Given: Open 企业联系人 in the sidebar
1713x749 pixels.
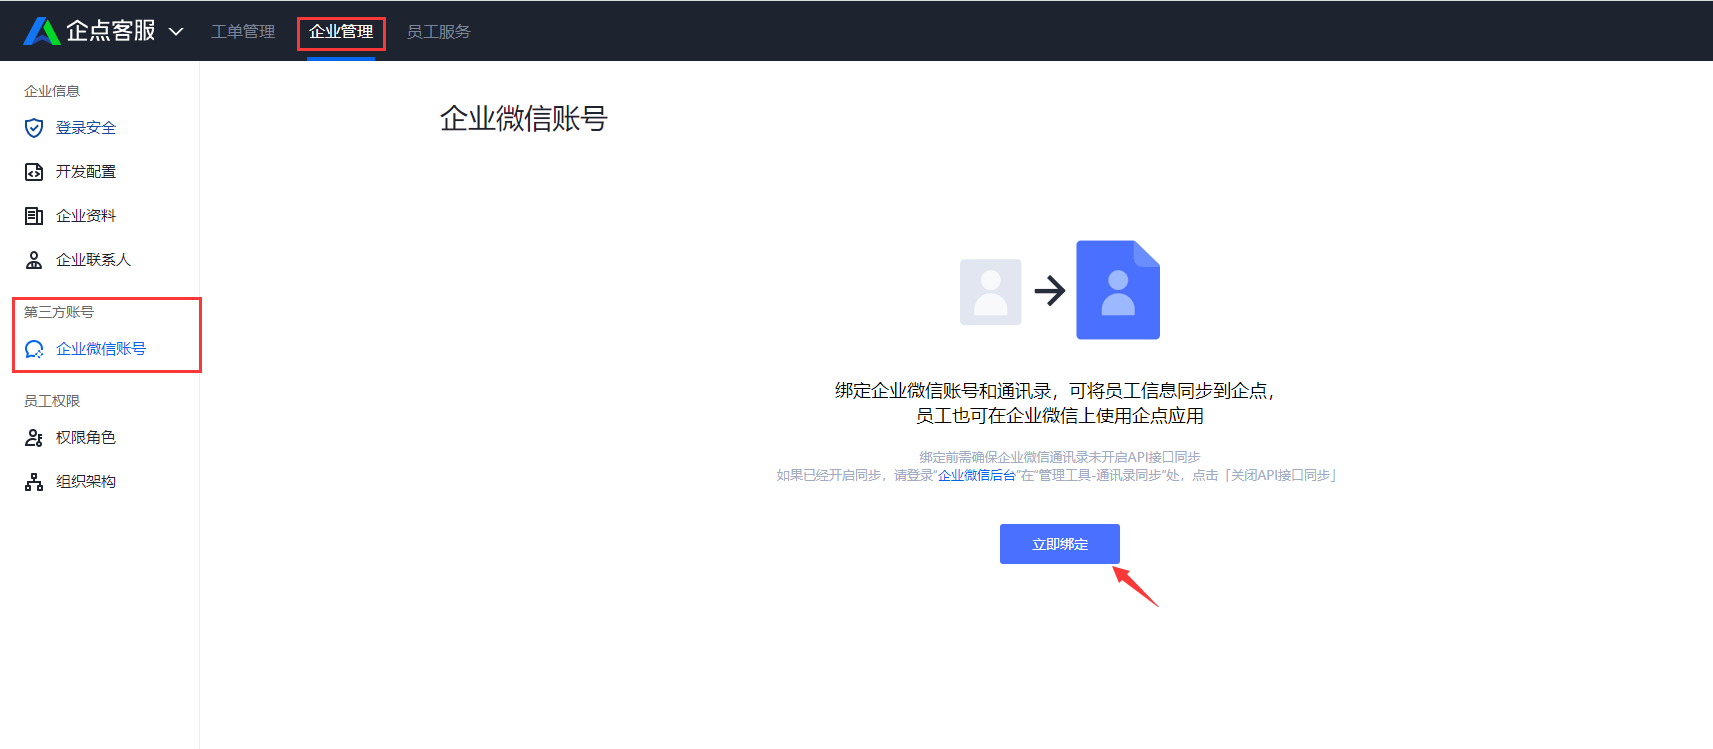Looking at the screenshot, I should point(93,260).
